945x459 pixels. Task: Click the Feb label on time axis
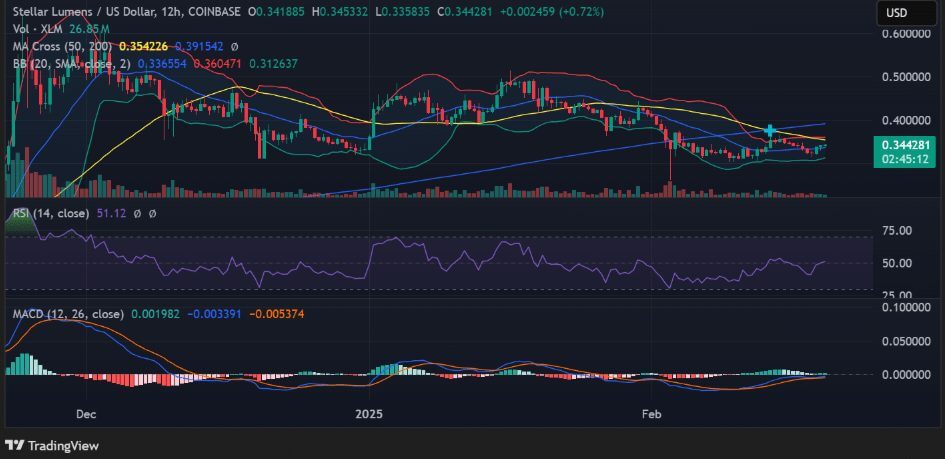coord(652,414)
